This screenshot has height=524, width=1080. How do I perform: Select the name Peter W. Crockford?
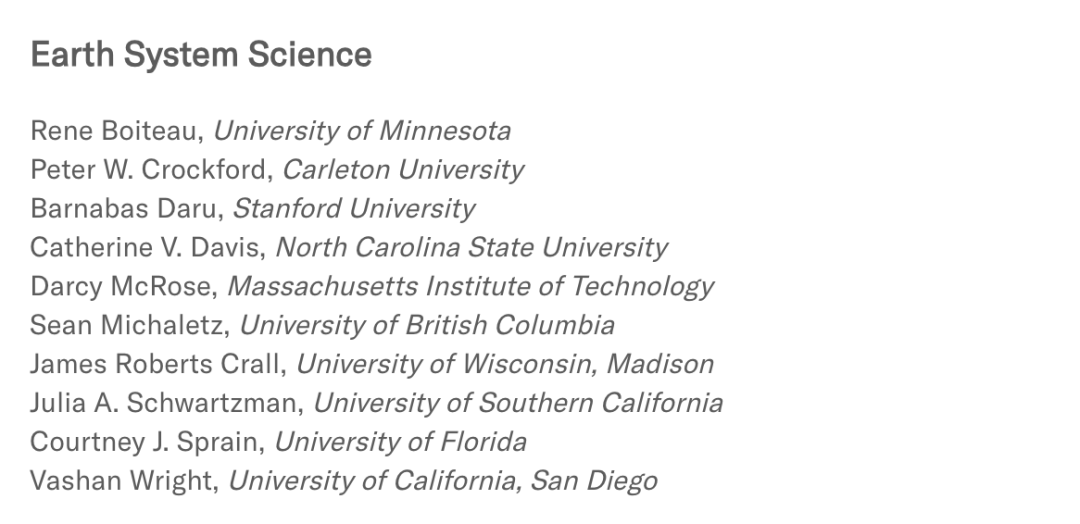tap(149, 169)
